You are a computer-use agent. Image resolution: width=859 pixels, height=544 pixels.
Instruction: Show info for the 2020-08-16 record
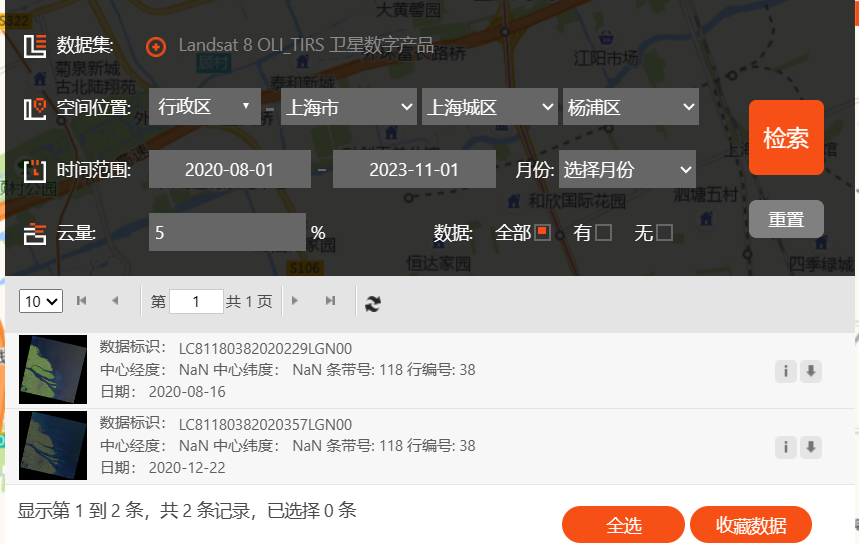point(786,371)
